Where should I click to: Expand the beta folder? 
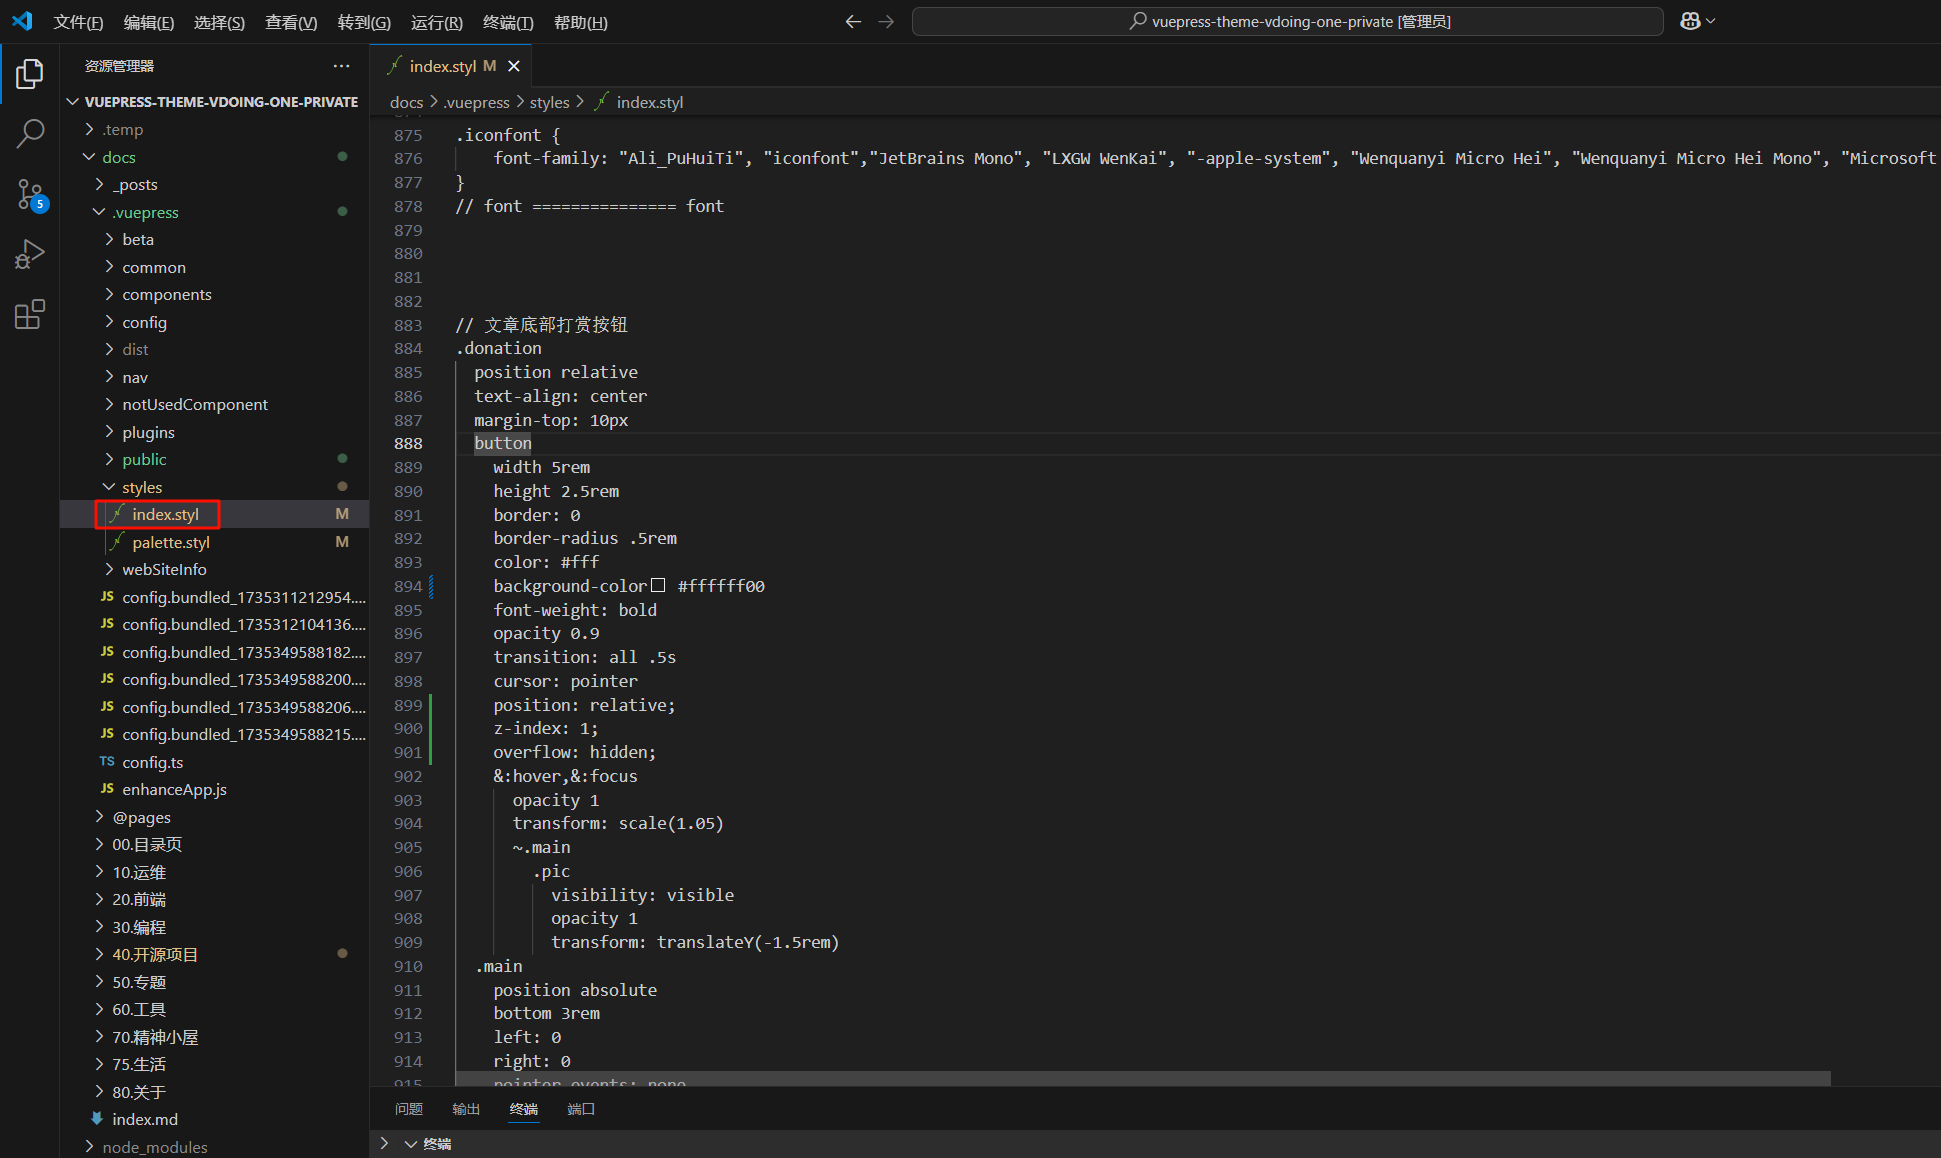(138, 239)
